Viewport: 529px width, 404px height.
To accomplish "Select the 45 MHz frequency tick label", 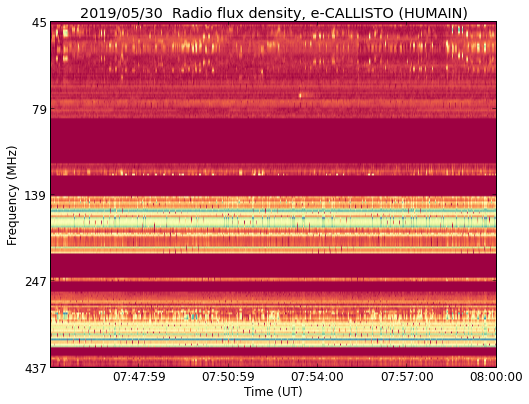I will (x=39, y=22).
